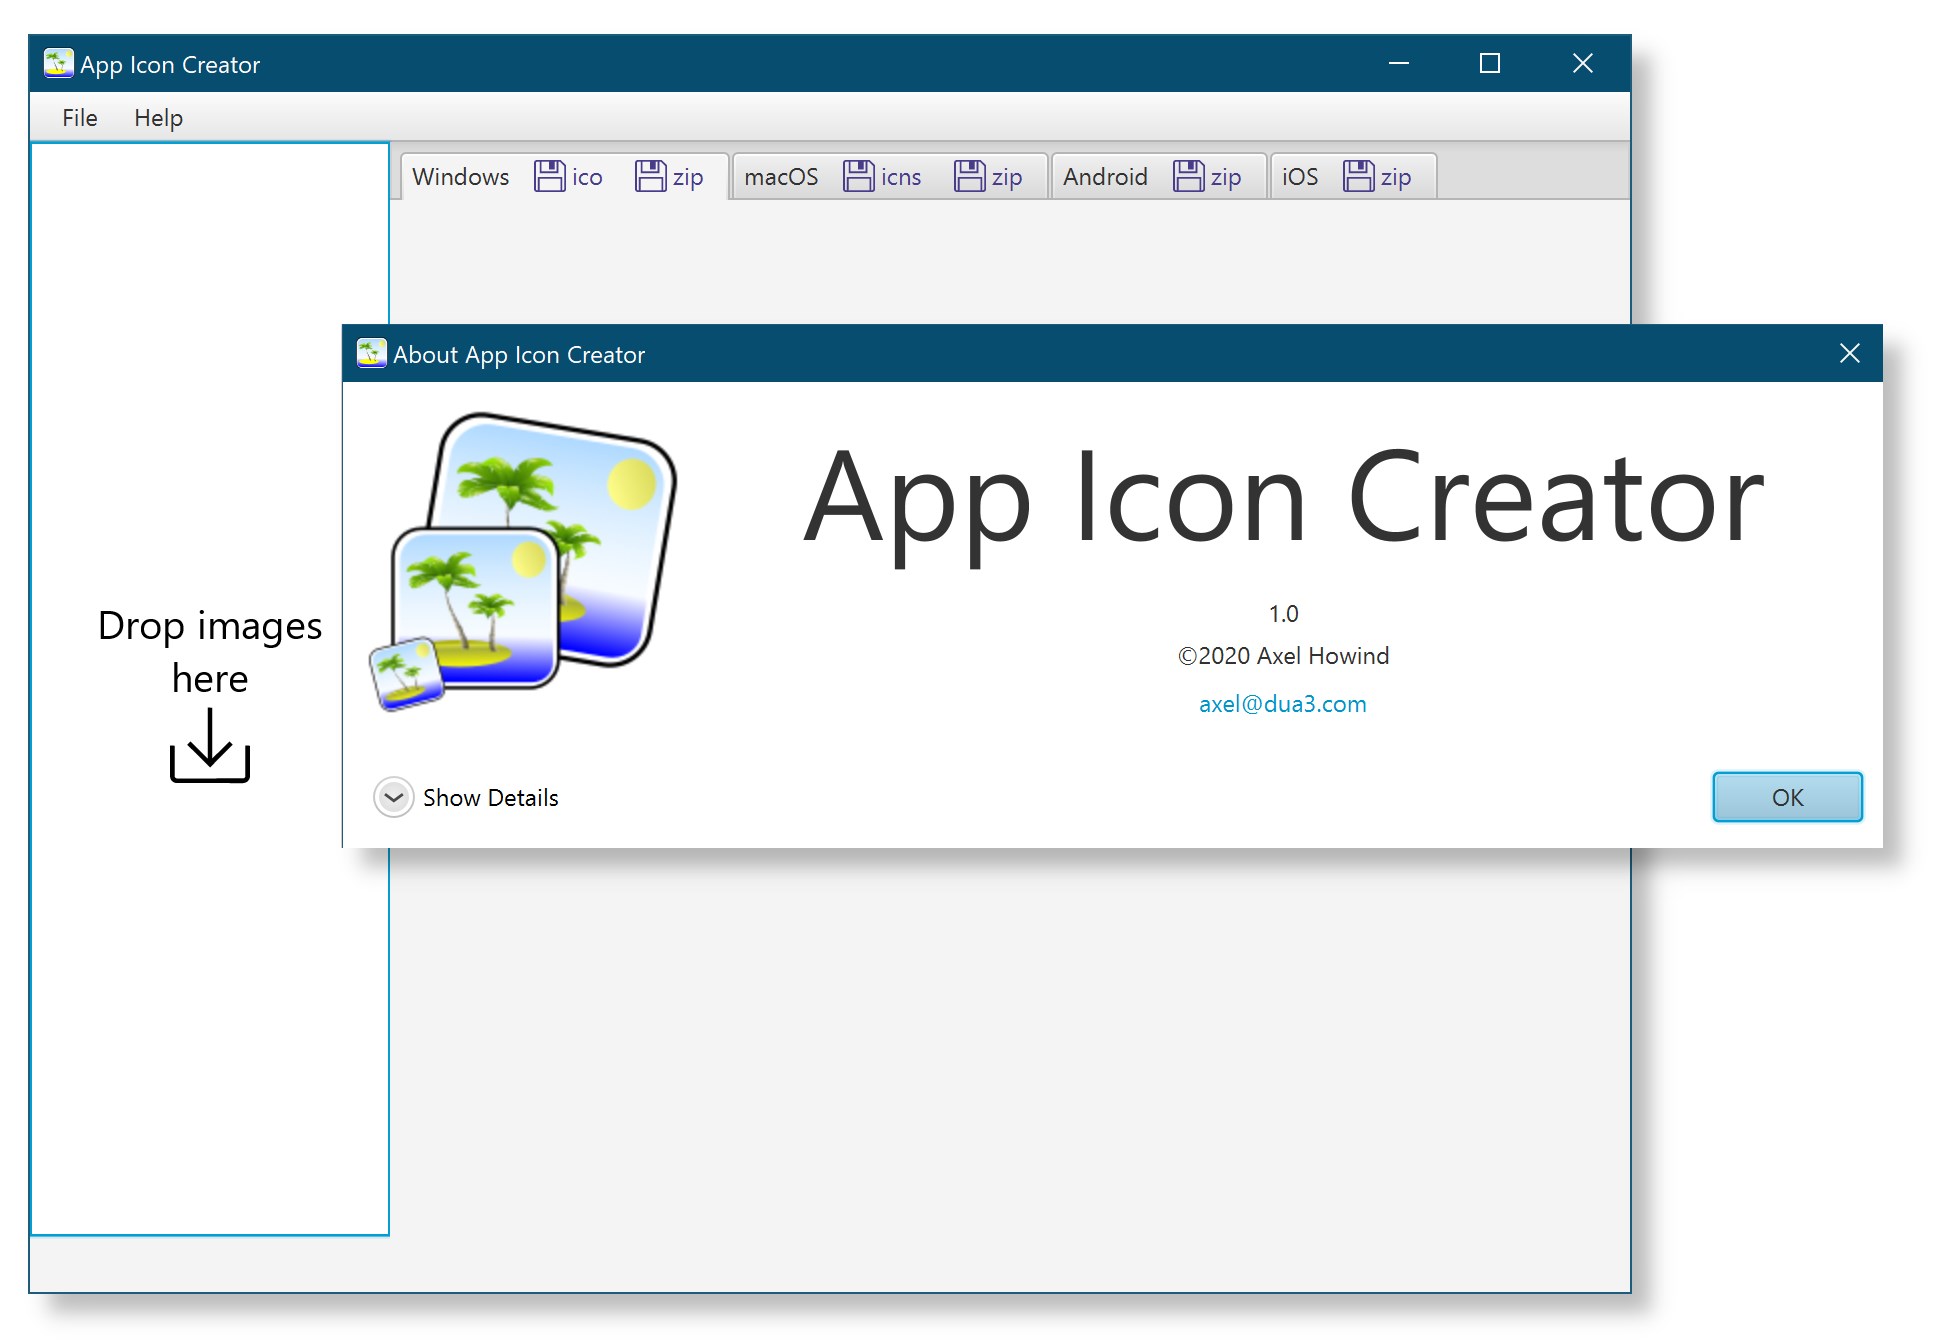Save Windows icon as ico file
Screen dimensions: 1940x1340
(568, 177)
